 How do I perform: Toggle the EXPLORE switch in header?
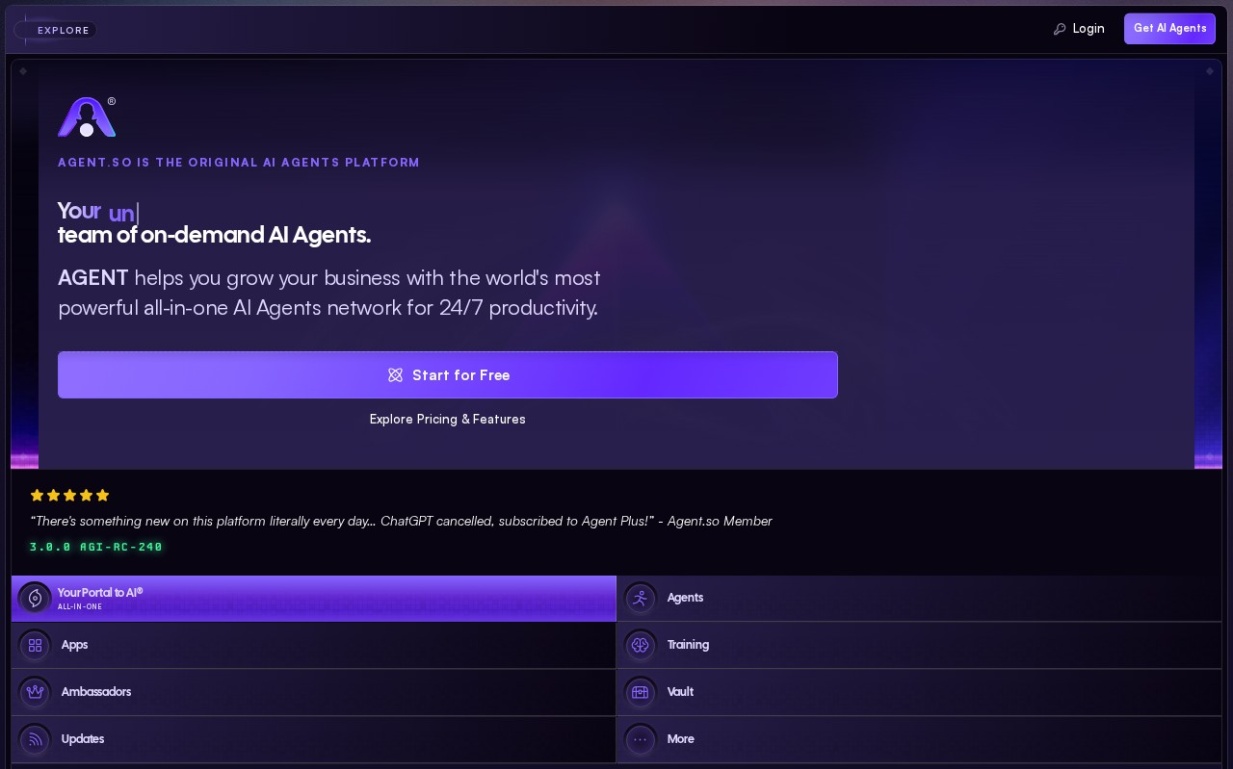click(55, 30)
